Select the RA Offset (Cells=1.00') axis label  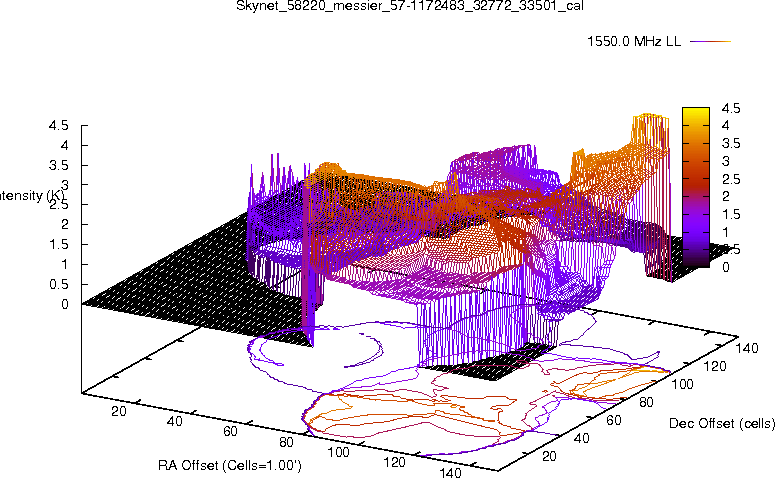point(230,465)
